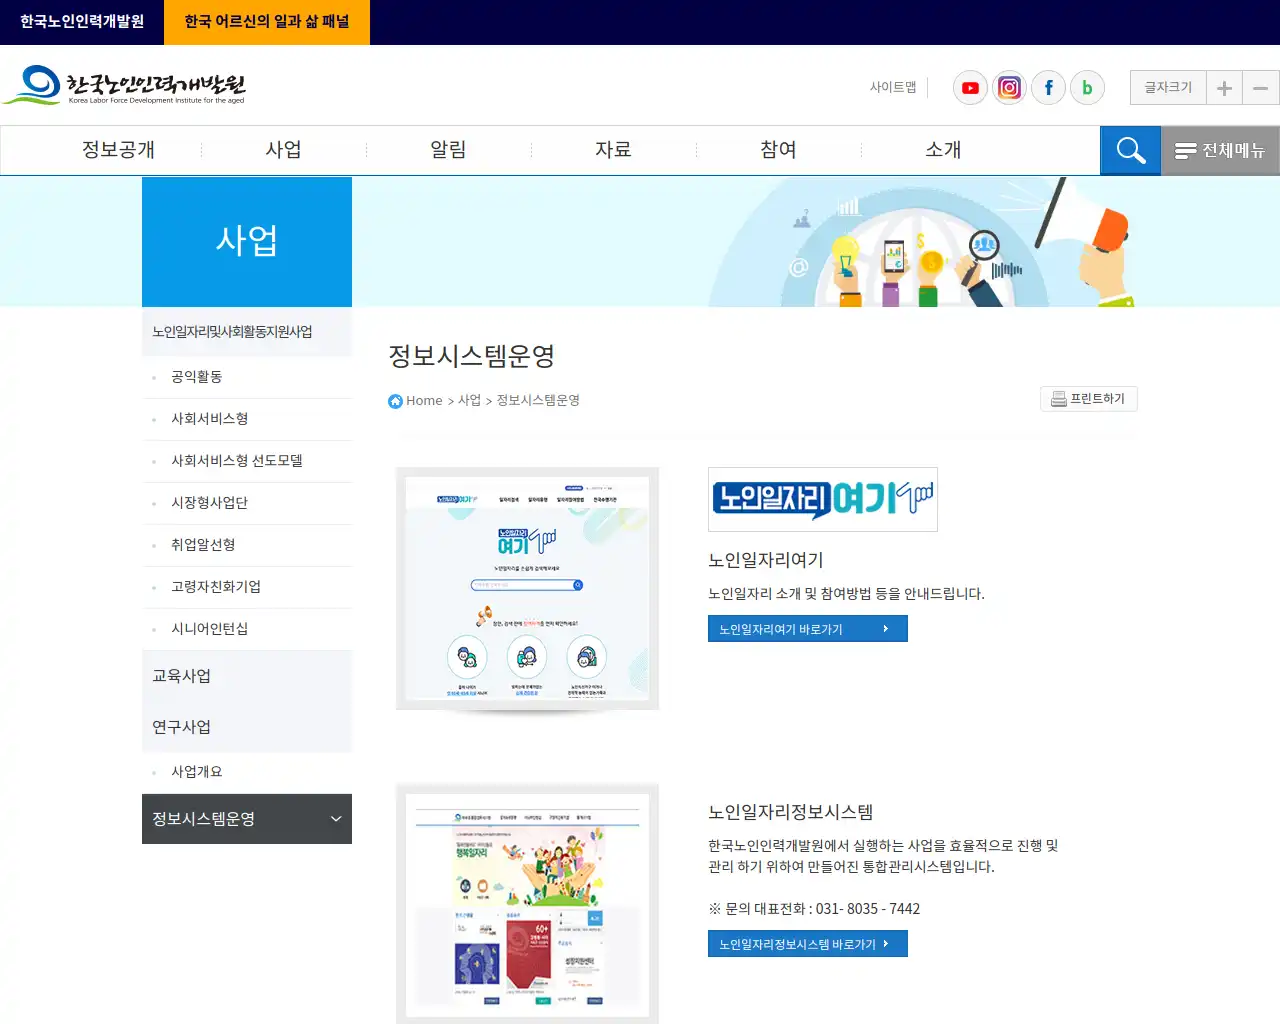Increase font size with plus button
This screenshot has height=1024, width=1280.
1224,88
